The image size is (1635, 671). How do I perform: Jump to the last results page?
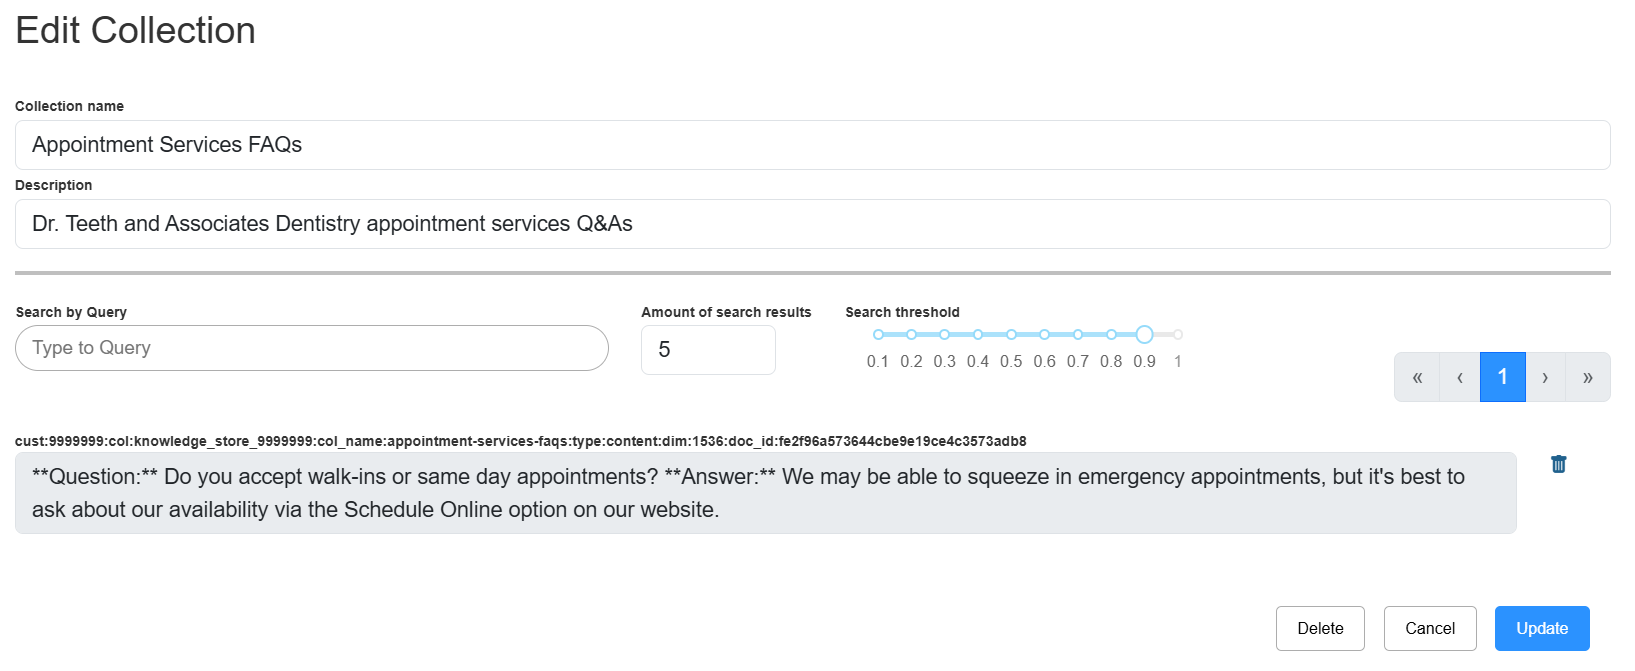tap(1588, 377)
